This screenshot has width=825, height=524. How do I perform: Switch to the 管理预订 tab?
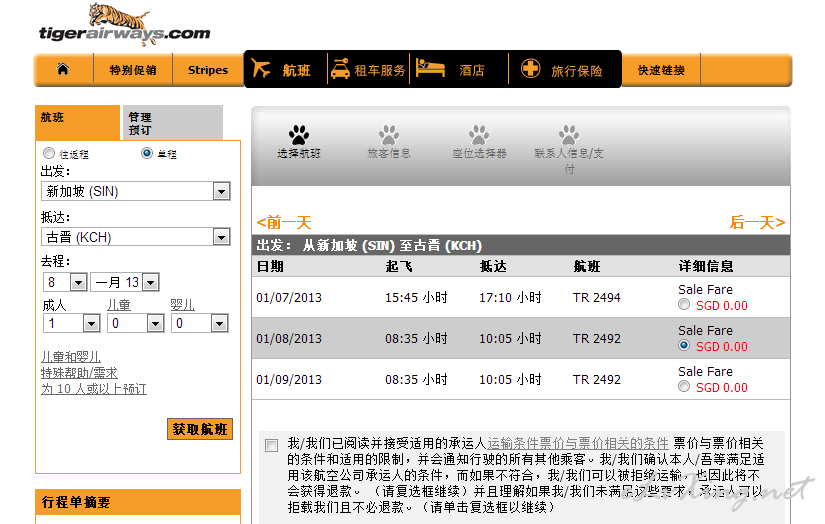point(173,123)
